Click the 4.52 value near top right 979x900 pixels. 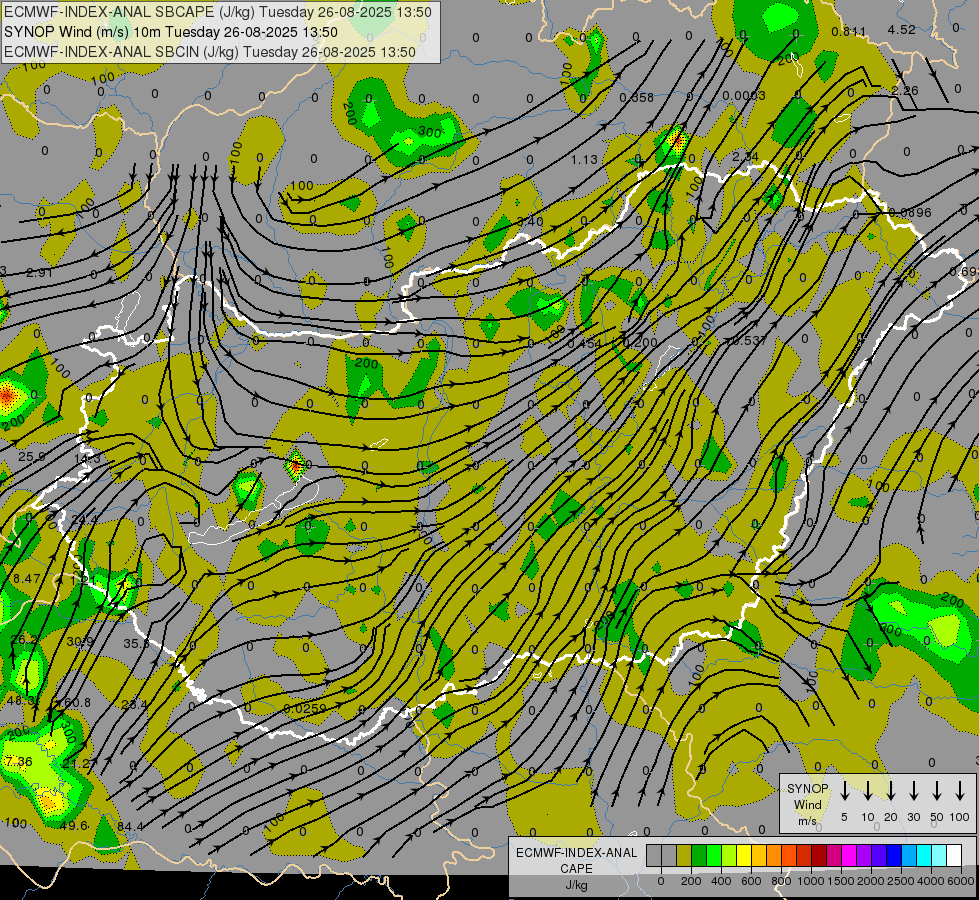[902, 29]
